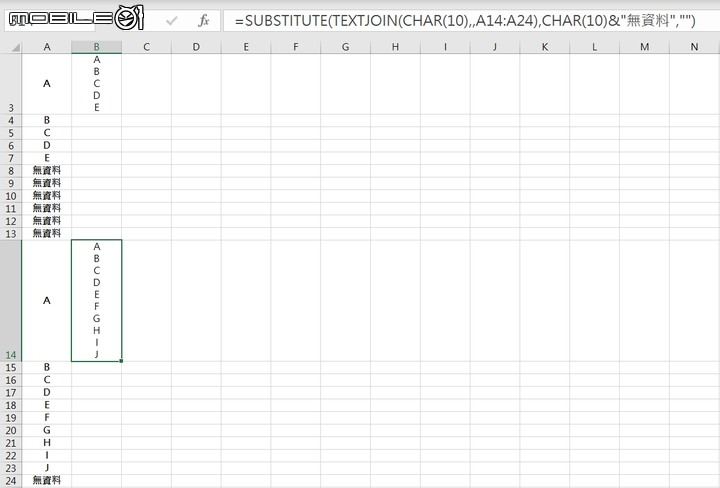720x488 pixels.
Task: Select column M header
Action: coord(644,47)
